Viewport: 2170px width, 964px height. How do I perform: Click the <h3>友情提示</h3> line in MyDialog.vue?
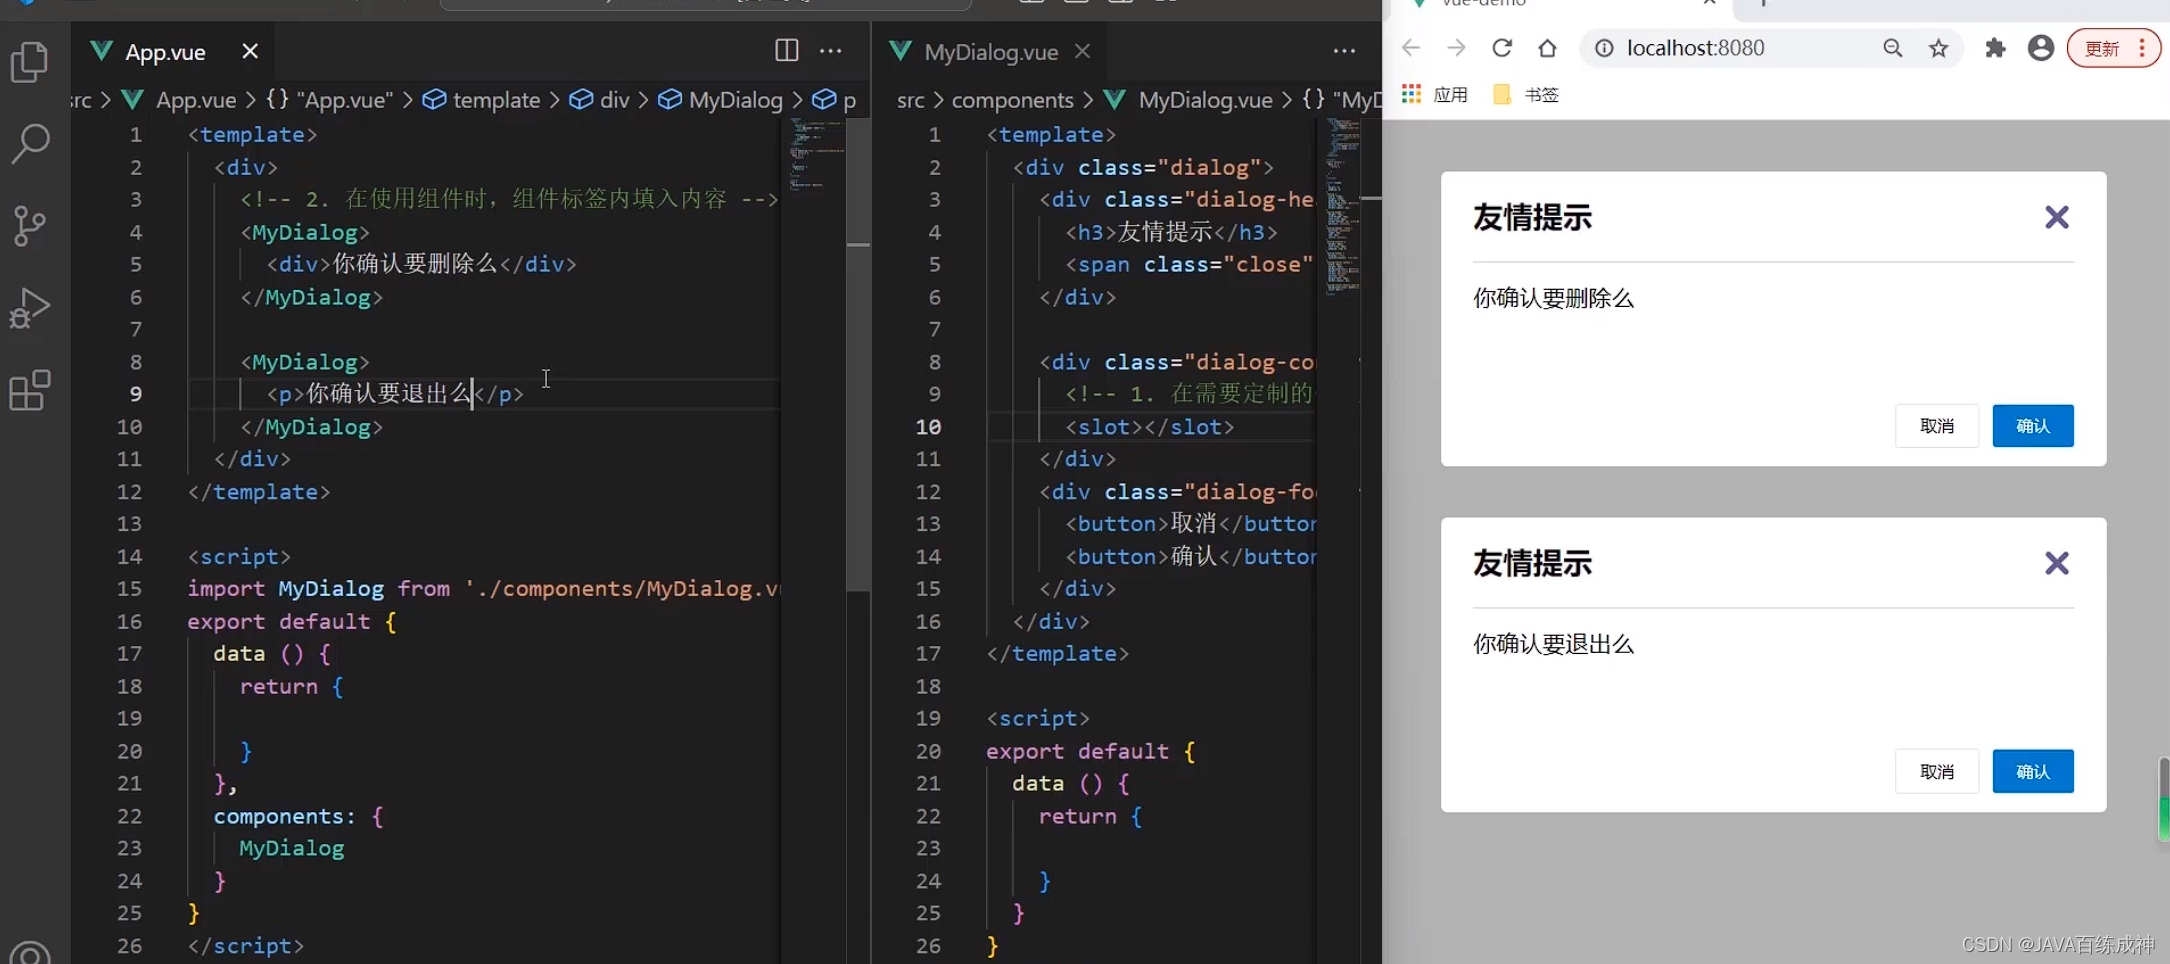pyautogui.click(x=1171, y=232)
